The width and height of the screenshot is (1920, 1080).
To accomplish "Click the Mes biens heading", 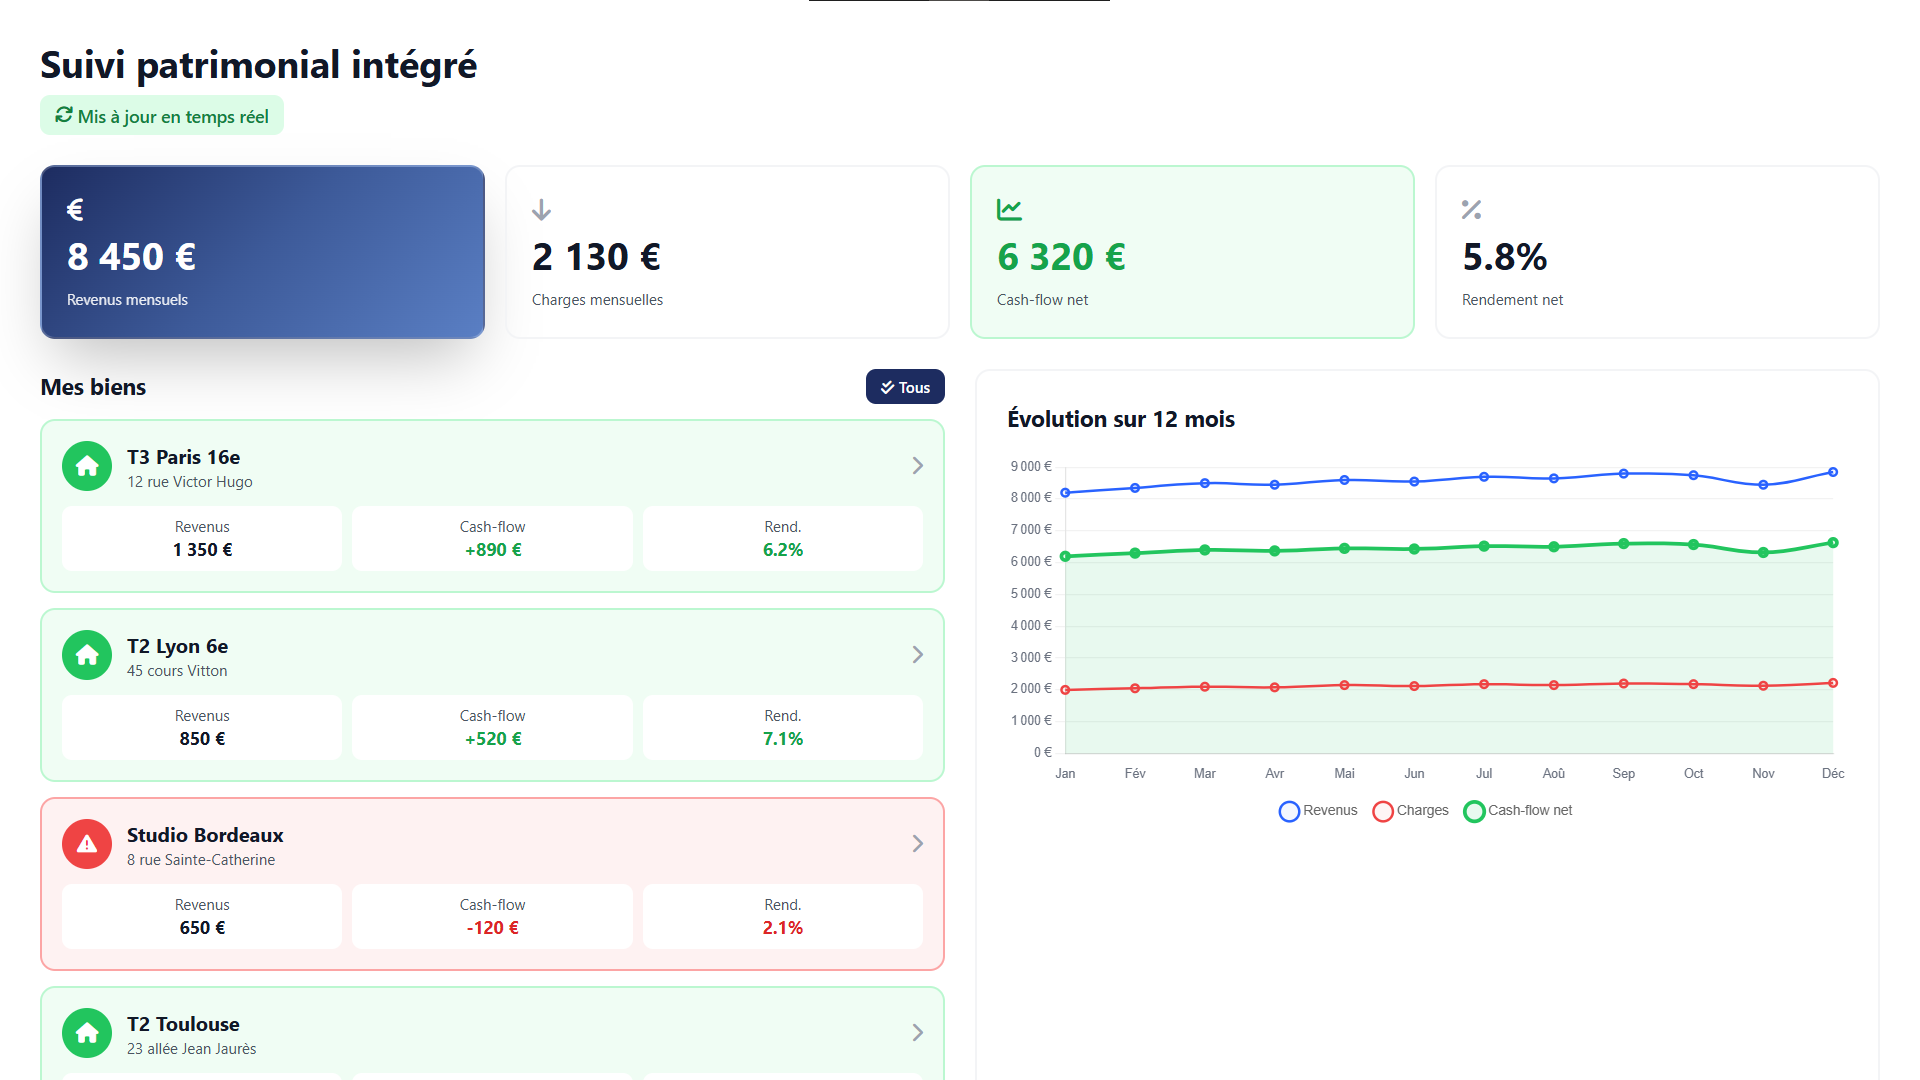I will [x=93, y=387].
